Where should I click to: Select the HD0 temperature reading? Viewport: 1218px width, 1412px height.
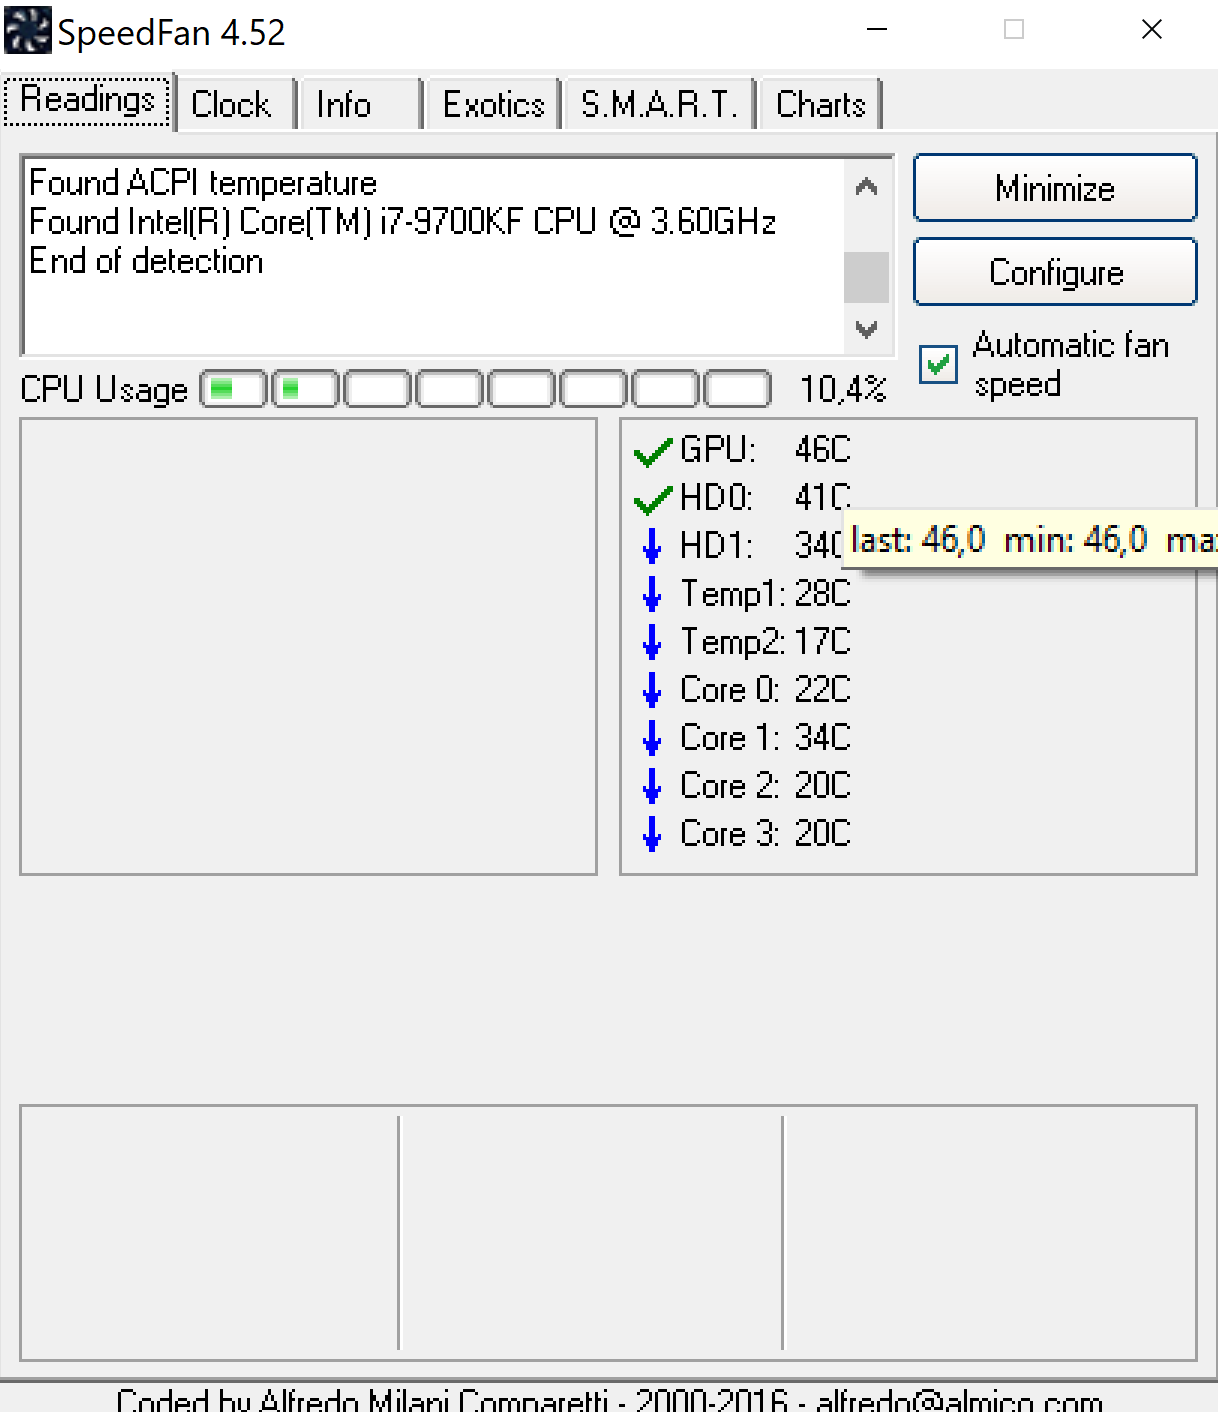pyautogui.click(x=822, y=498)
